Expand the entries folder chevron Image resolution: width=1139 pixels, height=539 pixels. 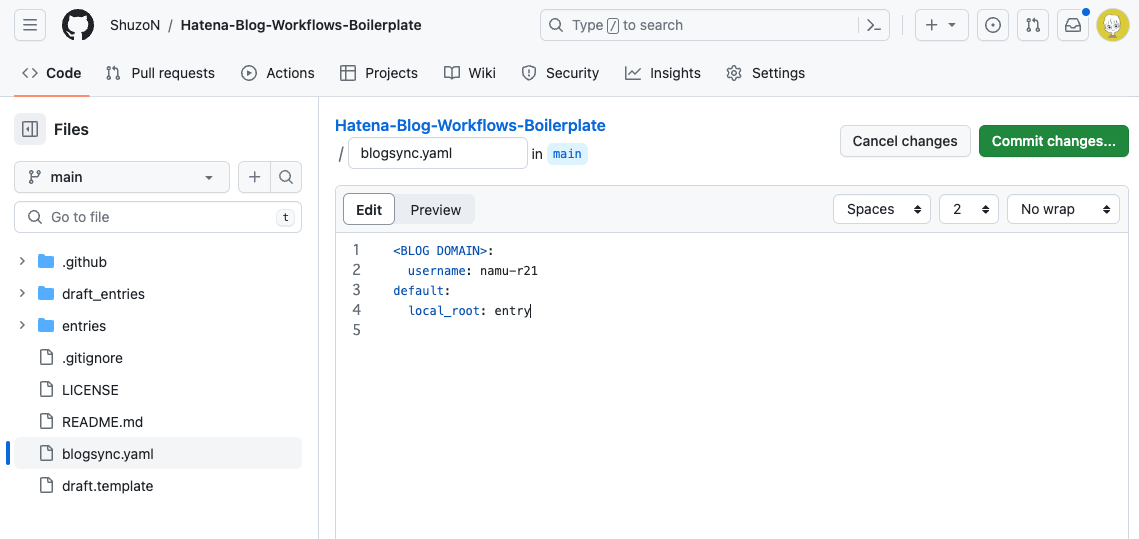coord(23,325)
